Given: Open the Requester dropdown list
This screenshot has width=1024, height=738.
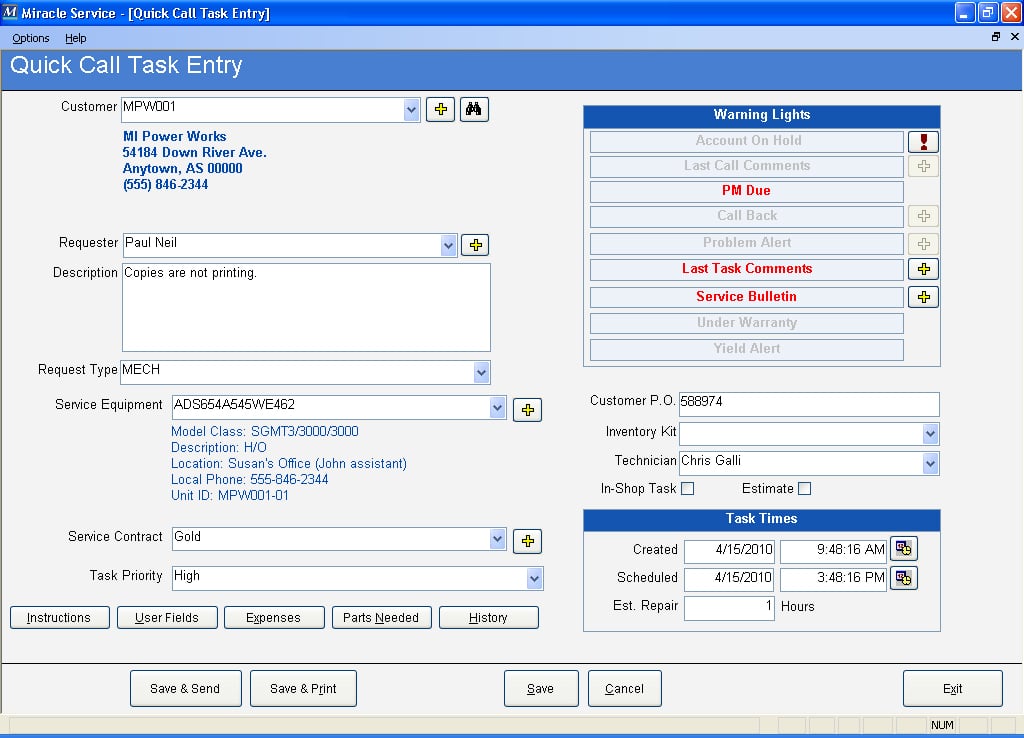Looking at the screenshot, I should point(448,246).
